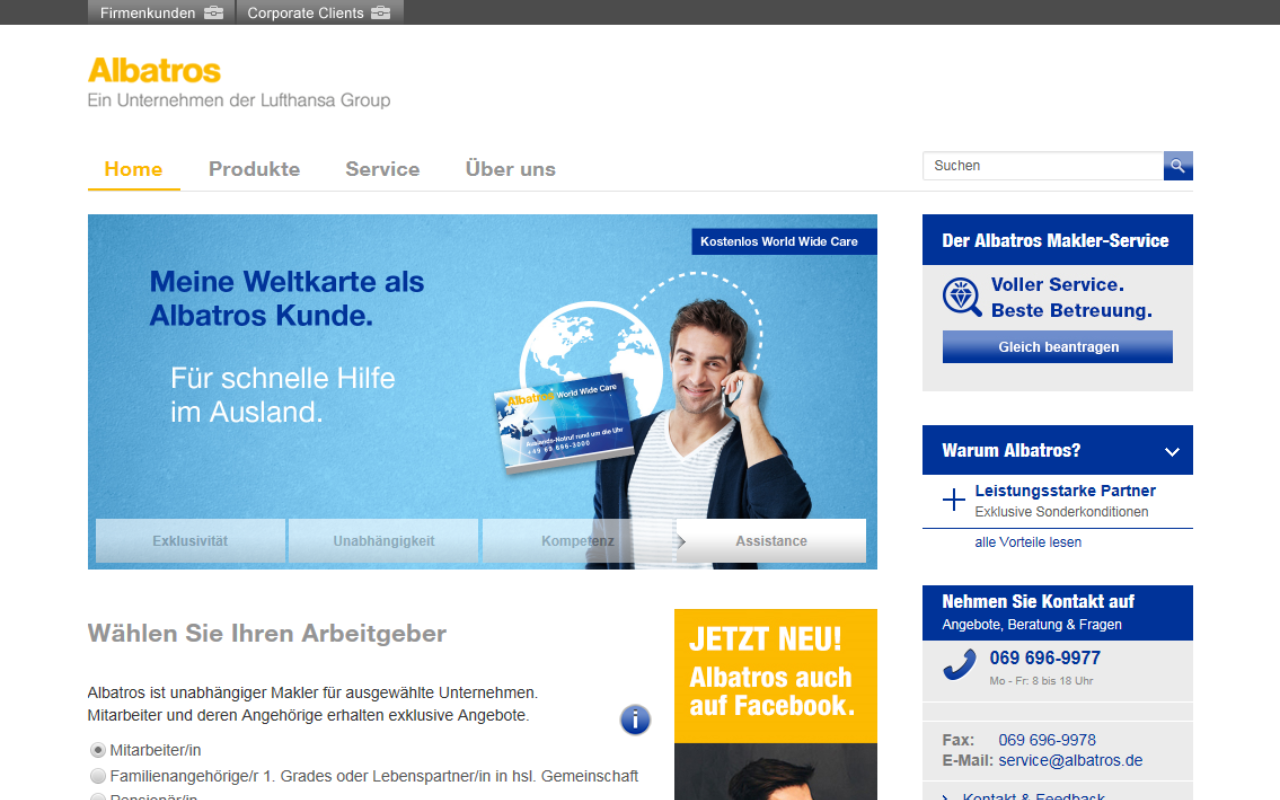
Task: Click into the Suchen search field
Action: click(x=1043, y=166)
